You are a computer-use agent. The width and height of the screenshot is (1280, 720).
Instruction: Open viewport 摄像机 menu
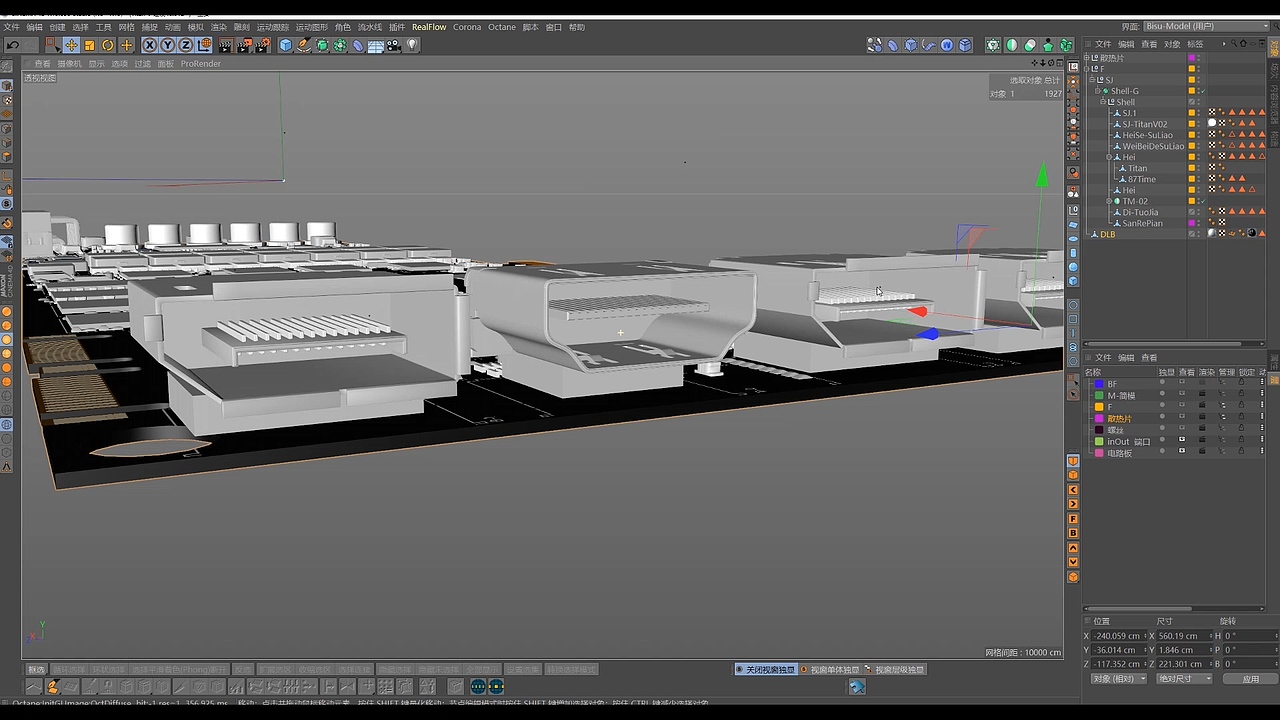[x=69, y=64]
